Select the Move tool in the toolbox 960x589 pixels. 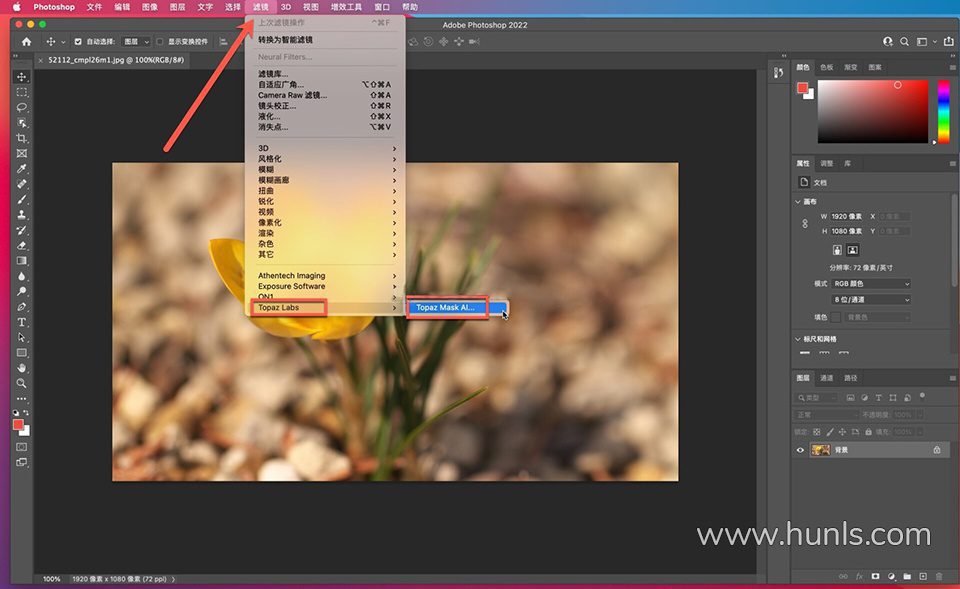(21, 77)
